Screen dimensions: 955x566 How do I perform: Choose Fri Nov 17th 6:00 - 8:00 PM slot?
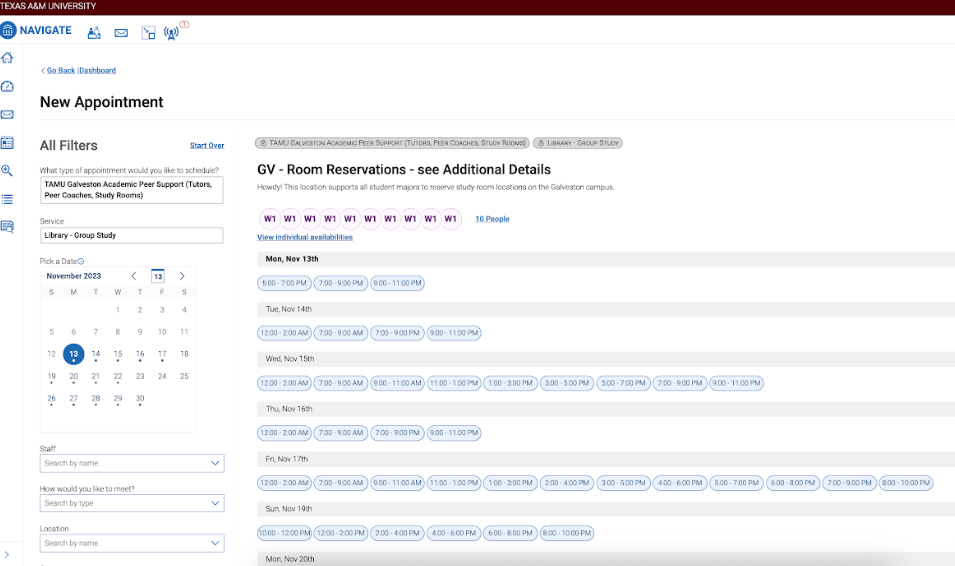[793, 483]
